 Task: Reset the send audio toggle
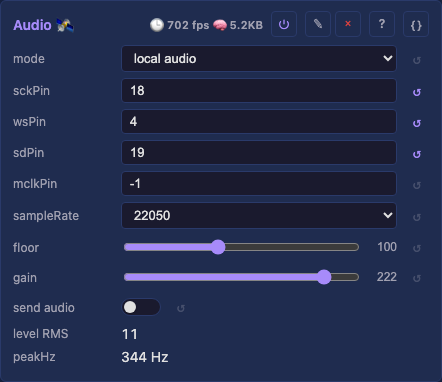[181, 308]
